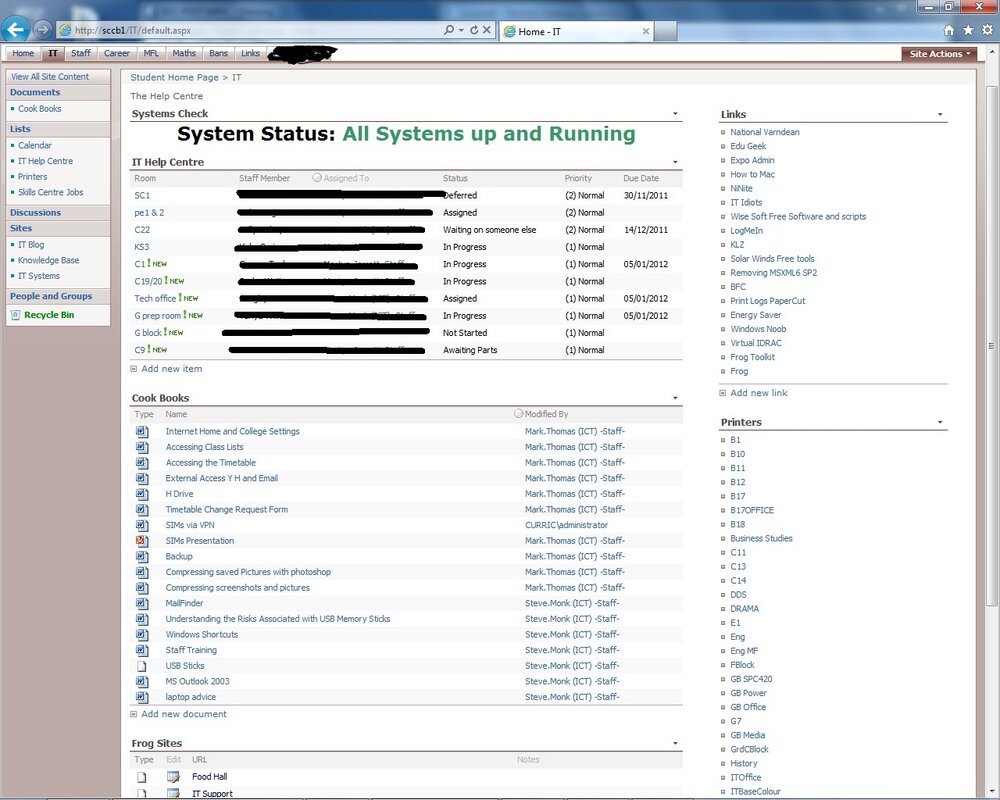Sort help centre by Status column
The height and width of the screenshot is (800, 1000).
pos(455,178)
